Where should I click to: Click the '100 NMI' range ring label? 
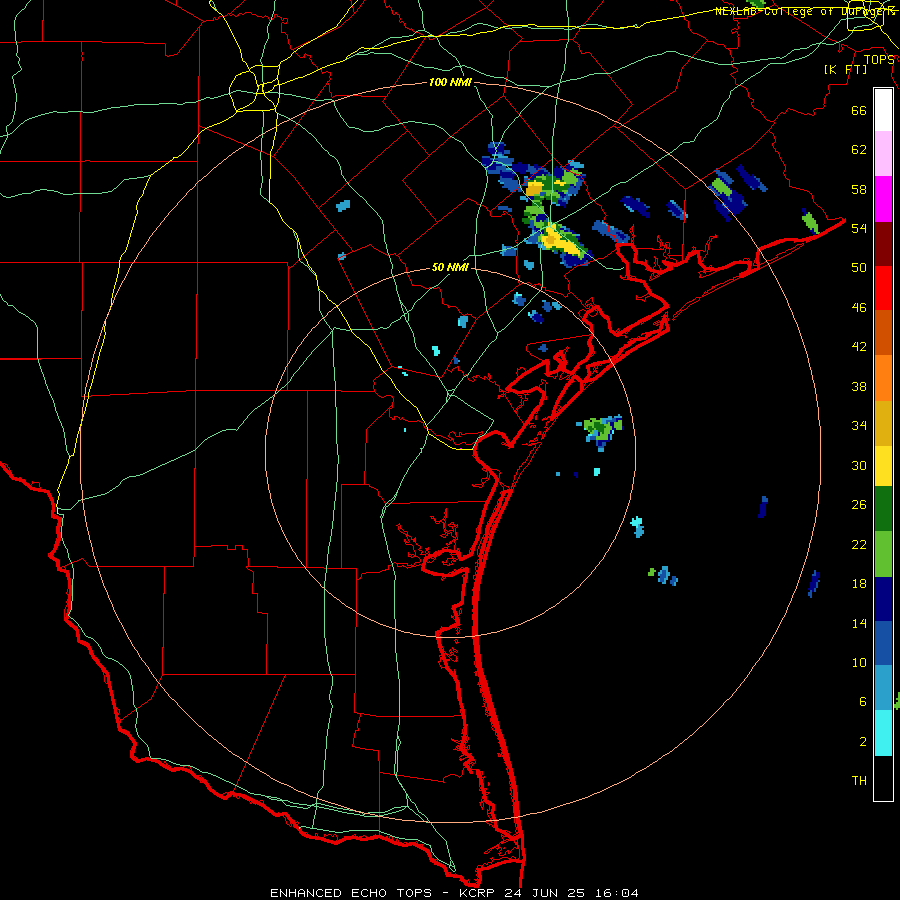click(x=450, y=83)
